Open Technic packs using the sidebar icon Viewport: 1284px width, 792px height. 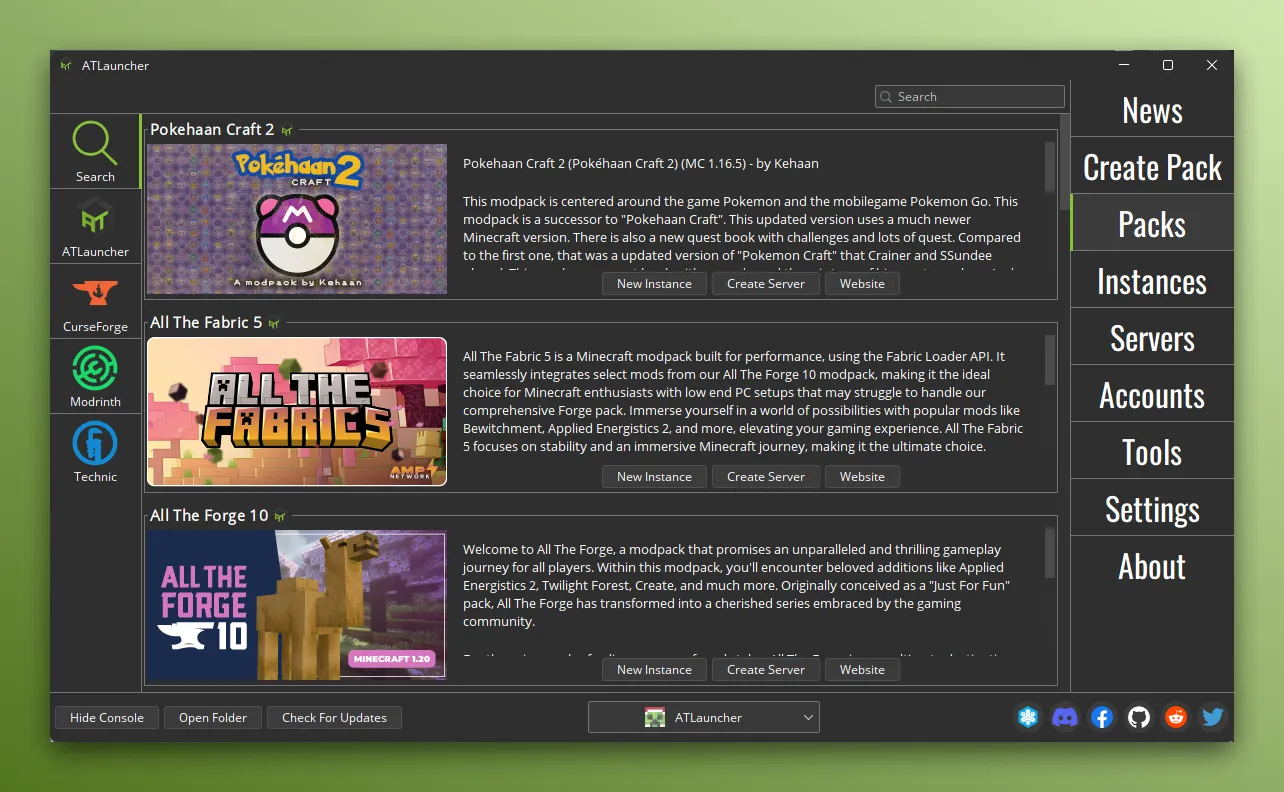click(95, 451)
